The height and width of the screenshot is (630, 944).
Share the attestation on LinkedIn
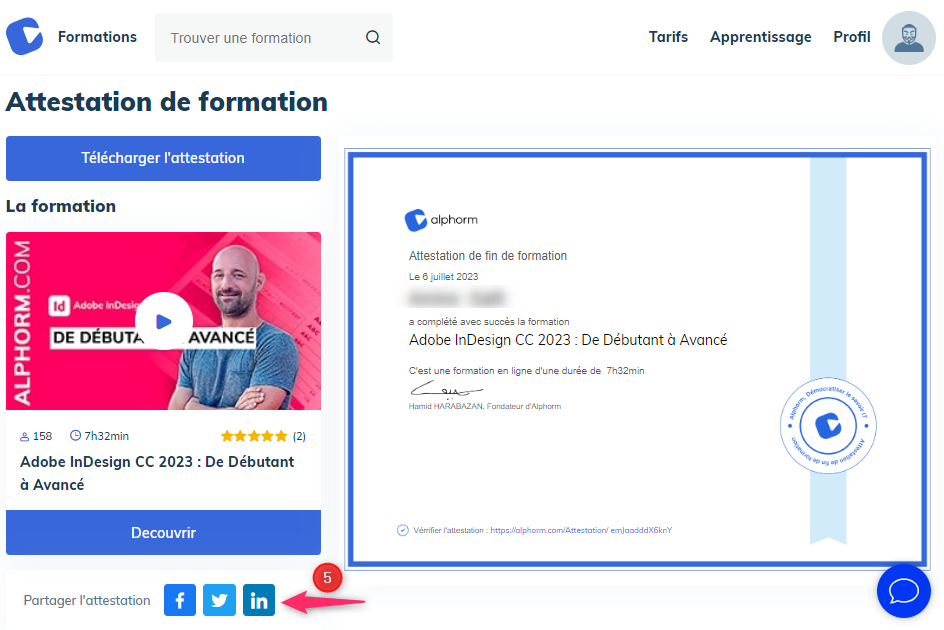(x=259, y=600)
